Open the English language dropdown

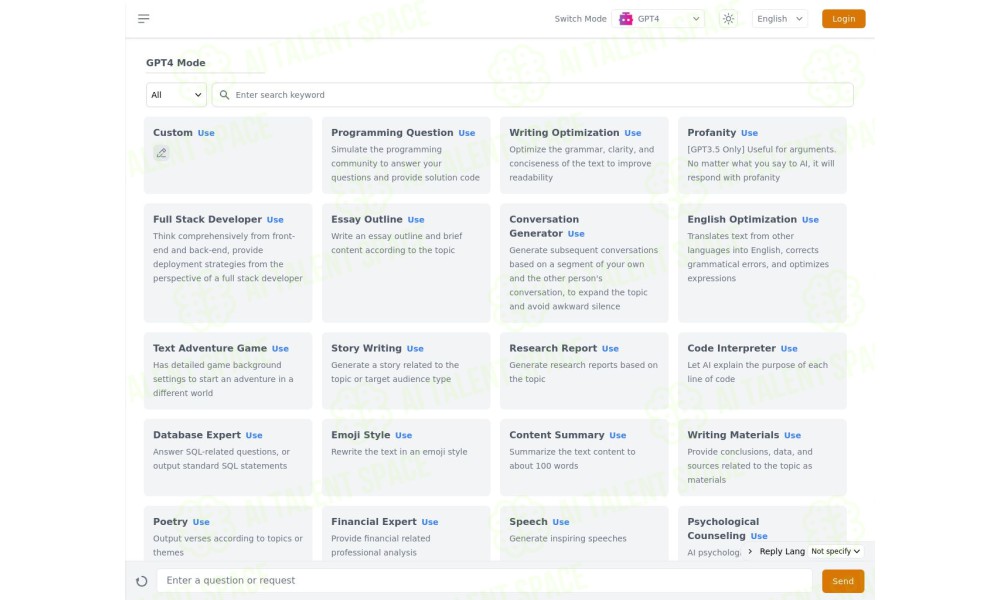coord(779,18)
